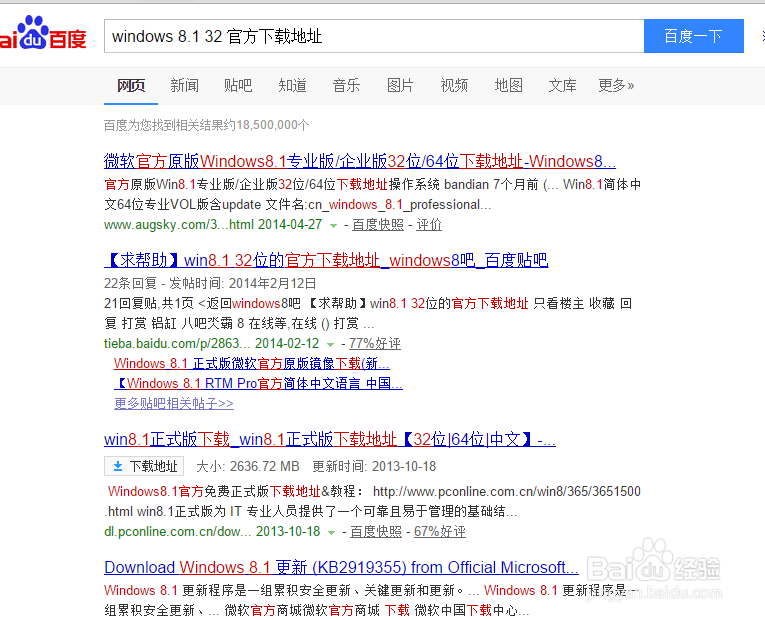Select the 视频 tab
Image resolution: width=765 pixels, height=620 pixels.
pyautogui.click(x=454, y=85)
